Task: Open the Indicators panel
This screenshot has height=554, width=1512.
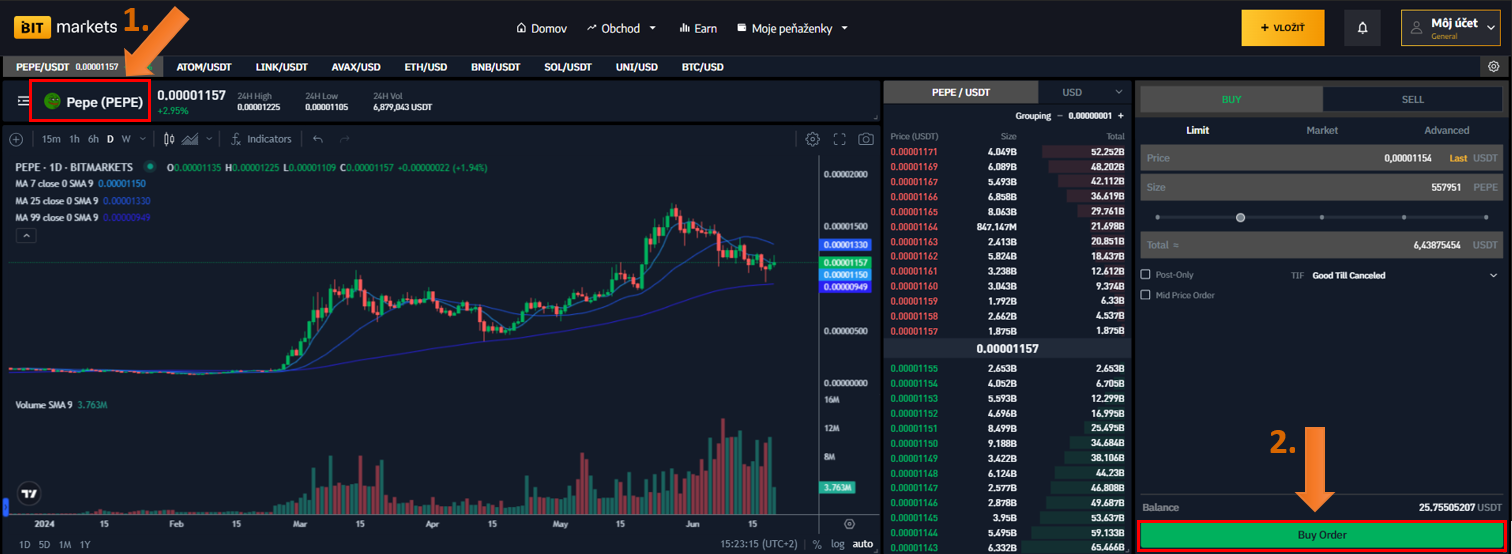Action: (x=261, y=139)
